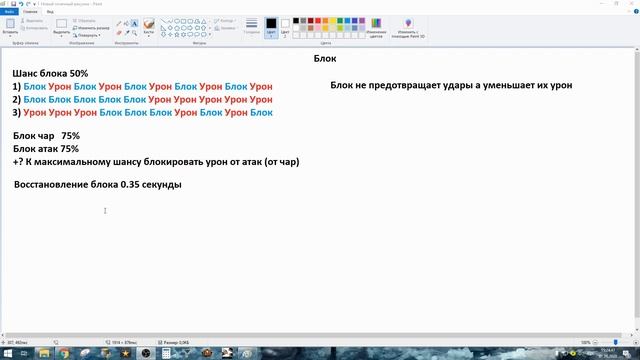Click the Save icon in quick access toolbar
640x360 pixels.
tap(13, 4)
